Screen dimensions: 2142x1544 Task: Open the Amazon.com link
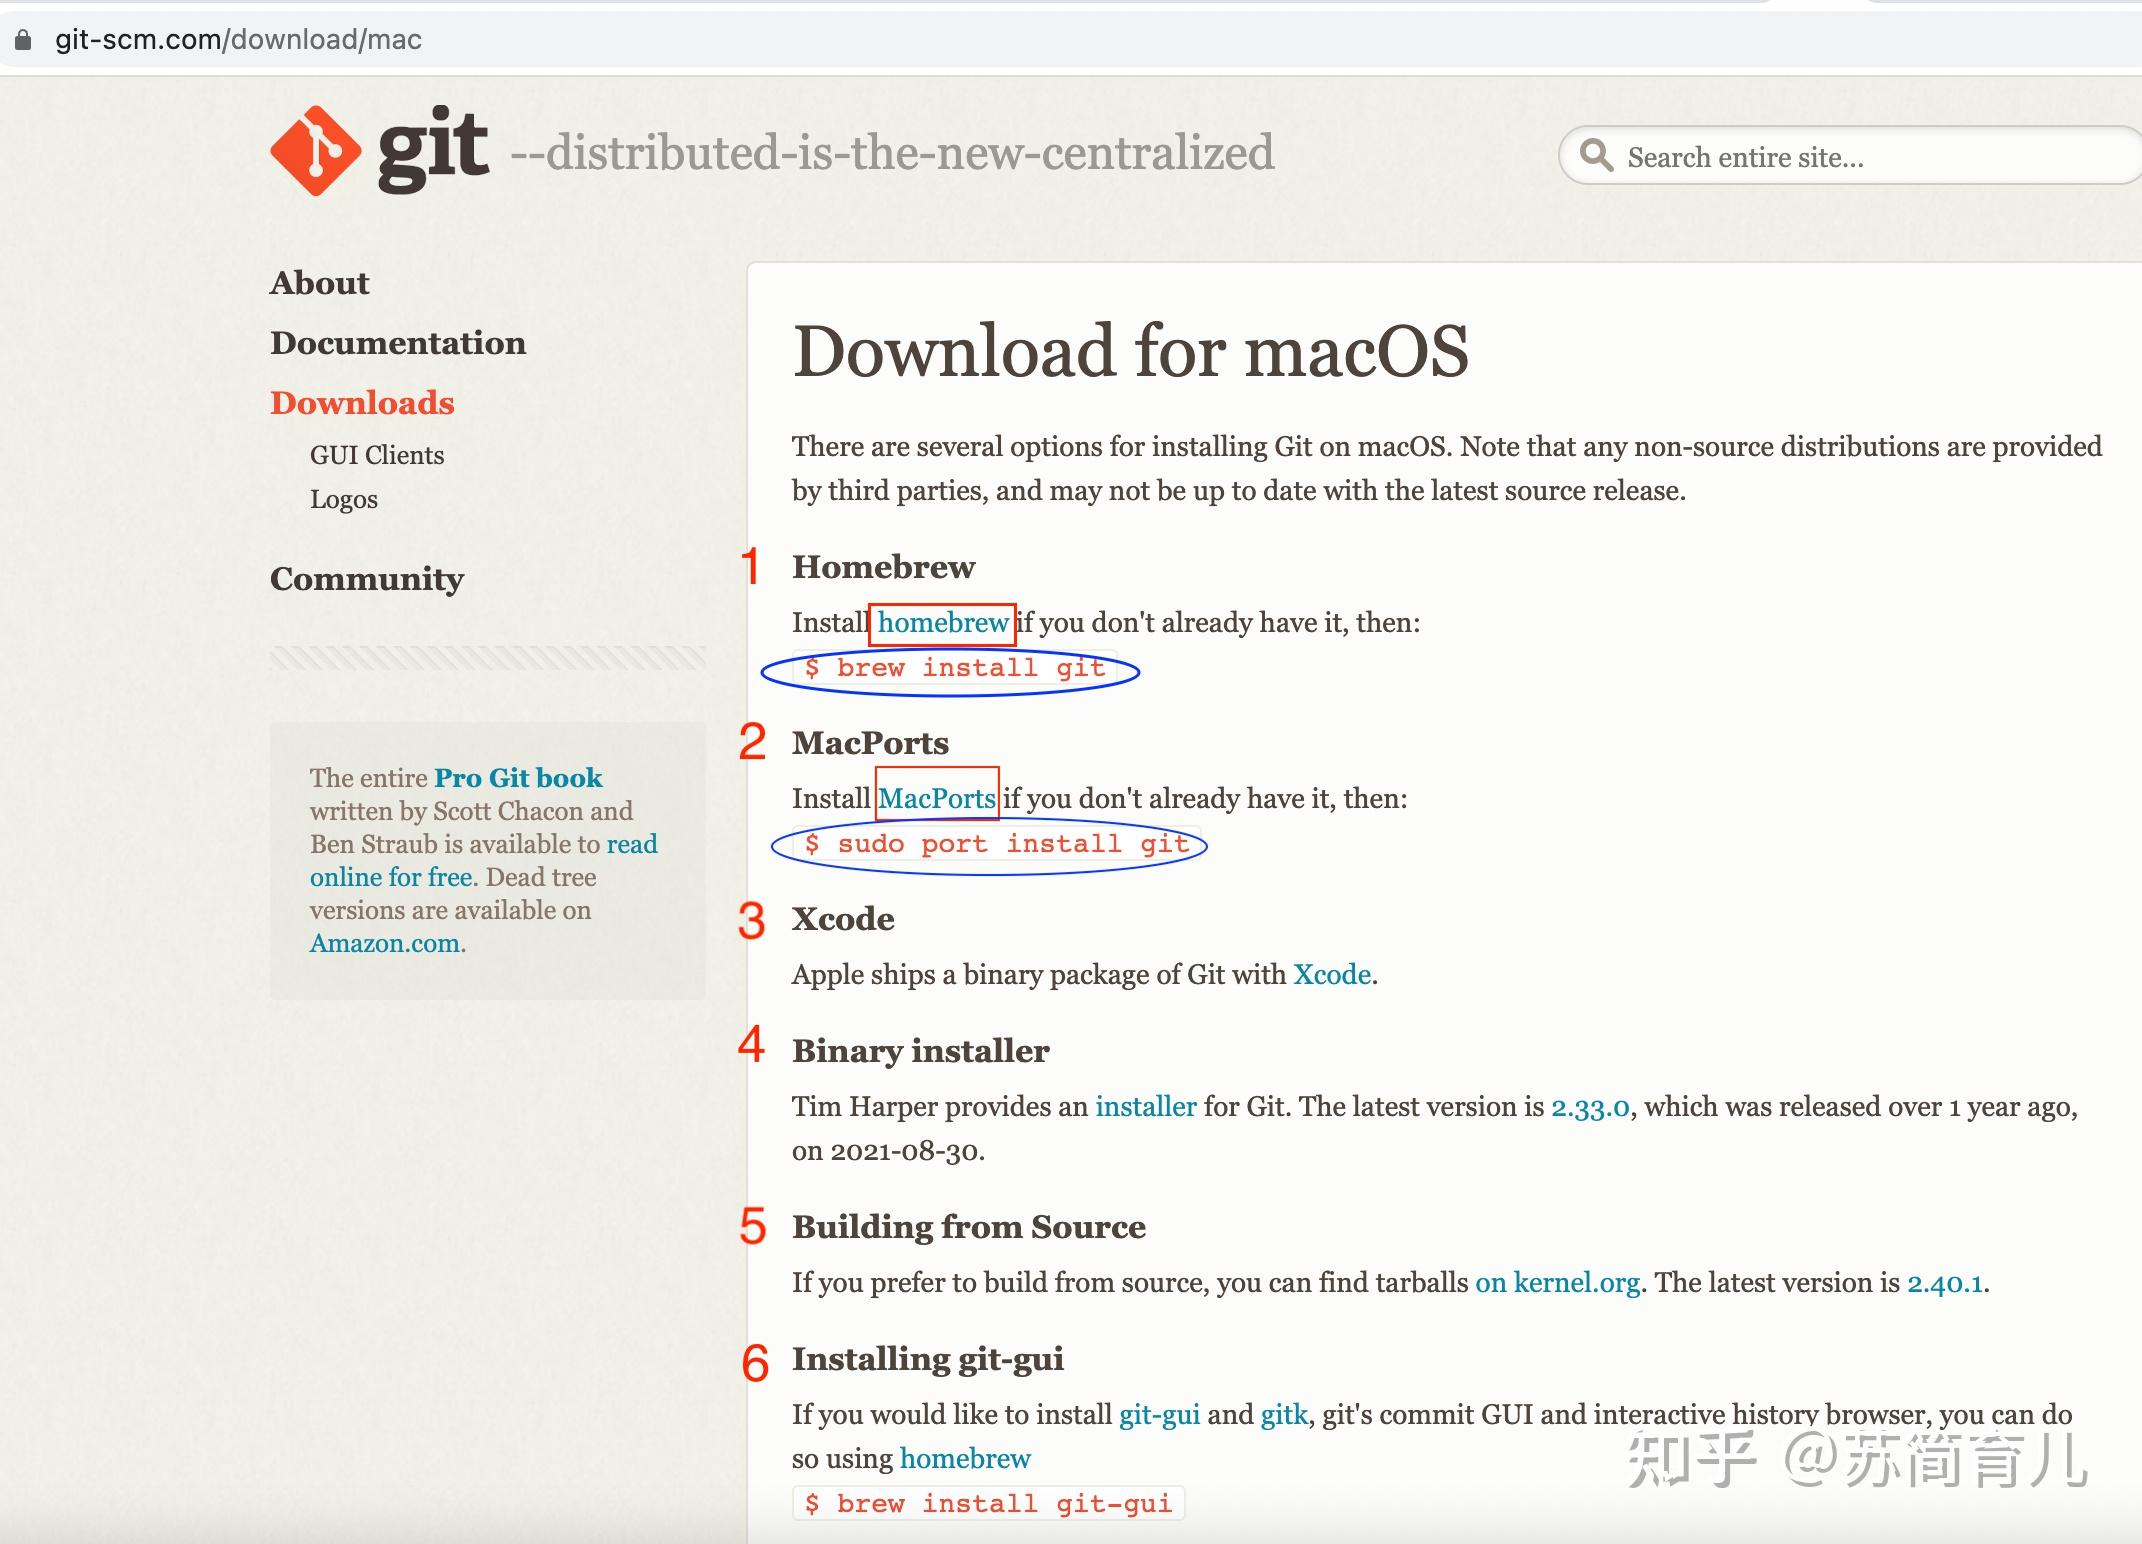coord(385,942)
